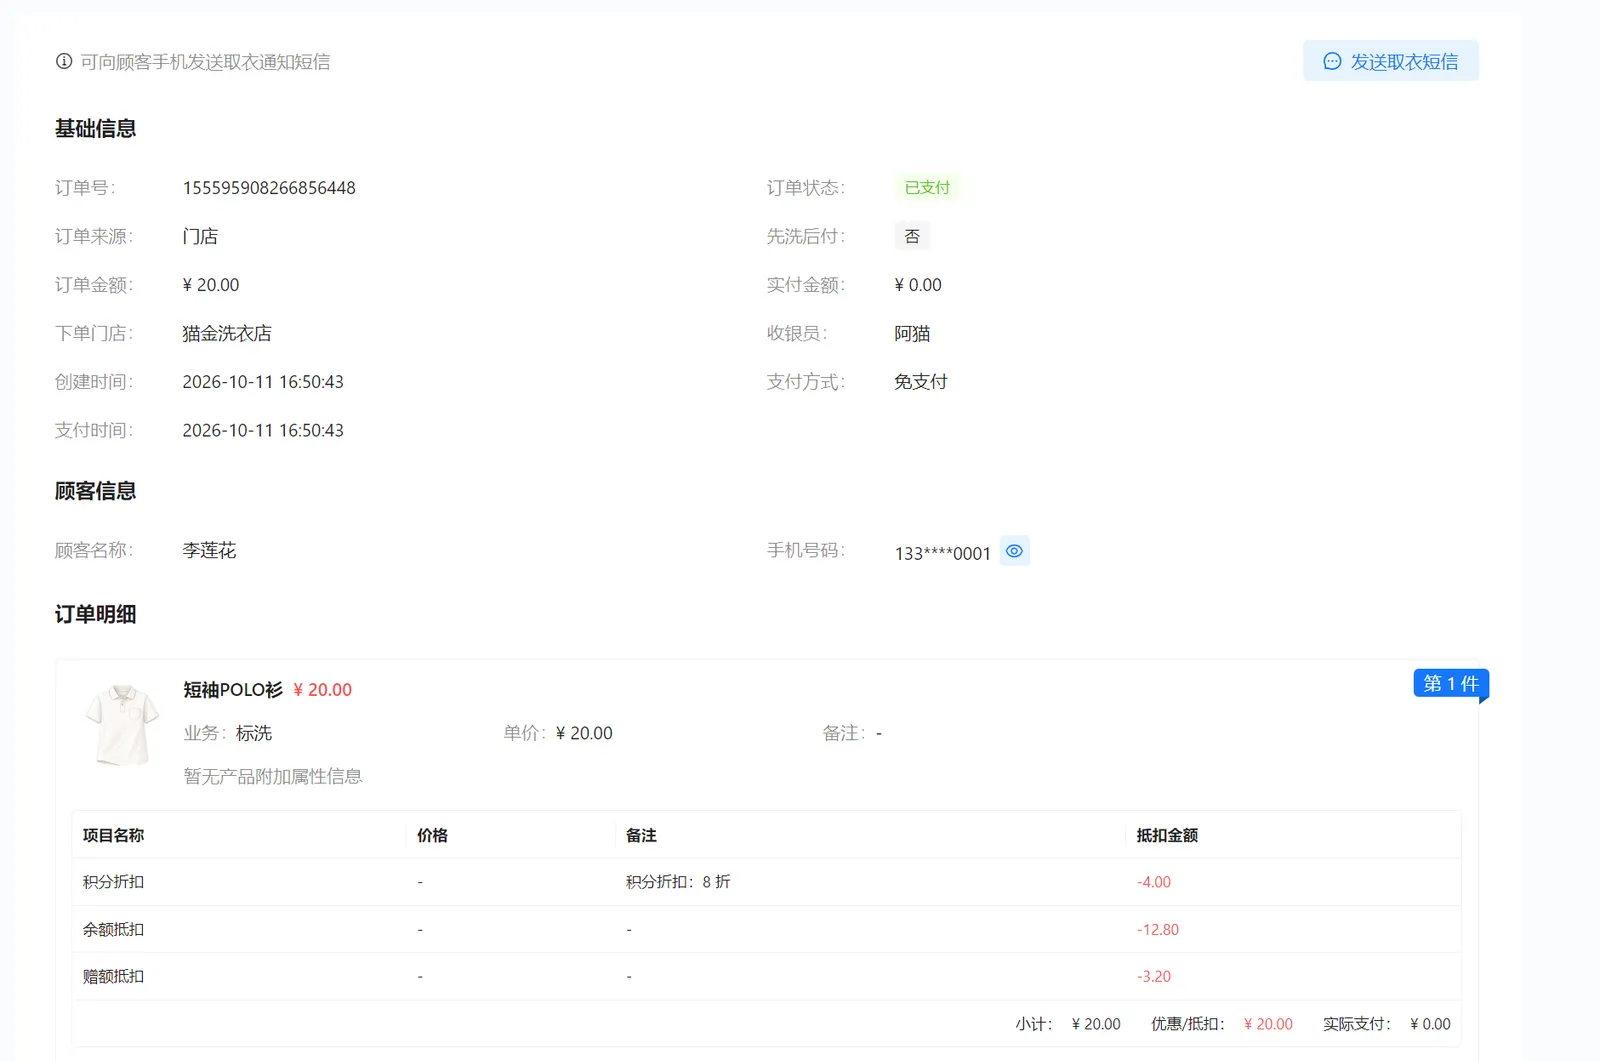Image resolution: width=1600 pixels, height=1061 pixels.
Task: Select the payment method 免支付
Action: 920,382
